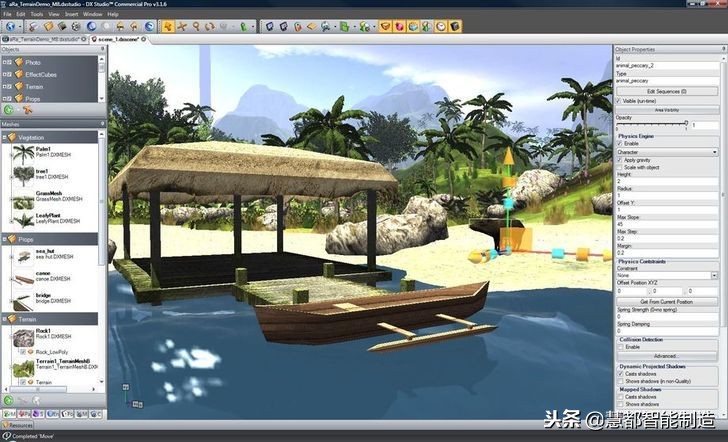728x442 pixels.
Task: Select the canoe mesh thumbnail
Action: tap(23, 279)
